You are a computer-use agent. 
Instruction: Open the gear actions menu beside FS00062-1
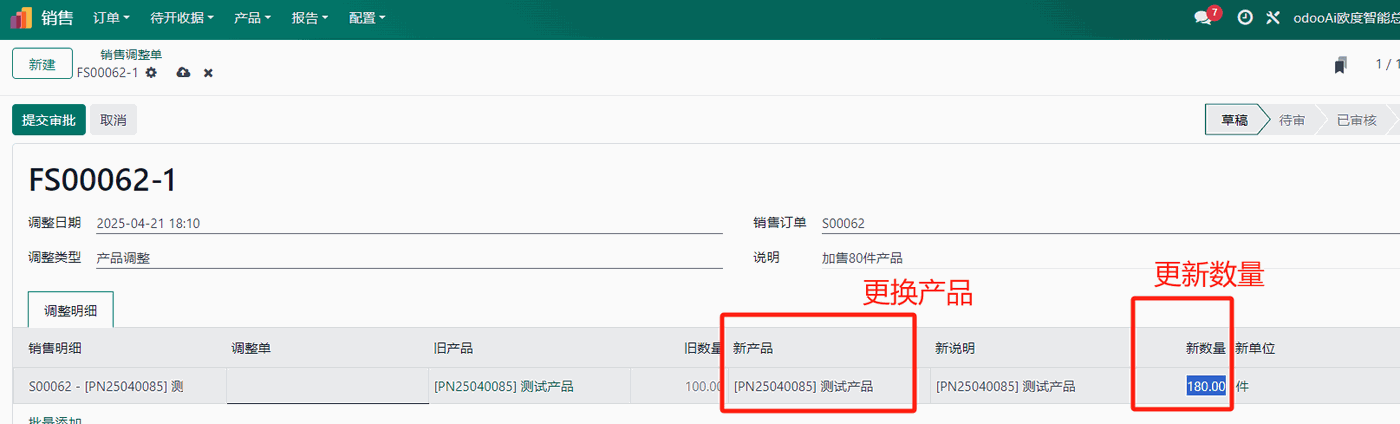point(151,72)
